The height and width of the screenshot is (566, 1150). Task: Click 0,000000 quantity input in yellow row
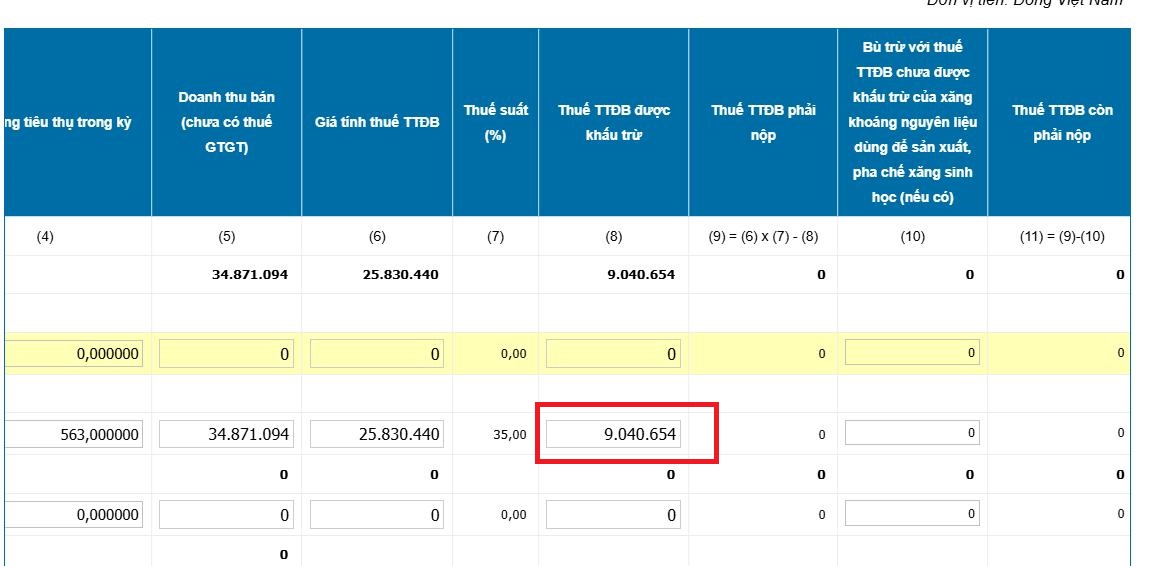72,353
